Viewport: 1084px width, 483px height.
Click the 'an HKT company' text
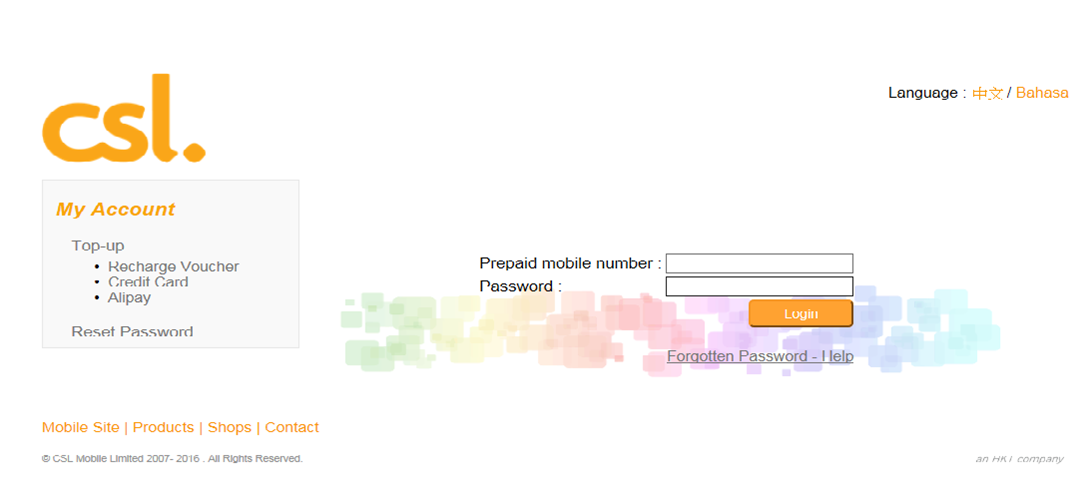1019,459
